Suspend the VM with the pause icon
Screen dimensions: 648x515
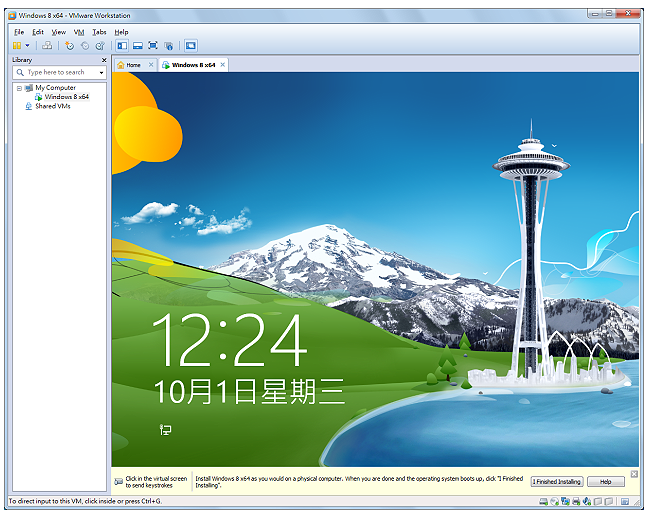point(17,45)
